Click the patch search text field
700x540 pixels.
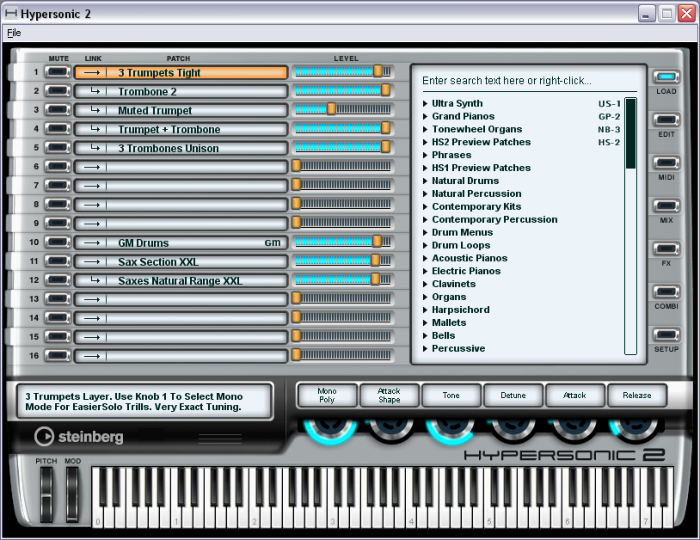click(x=529, y=81)
